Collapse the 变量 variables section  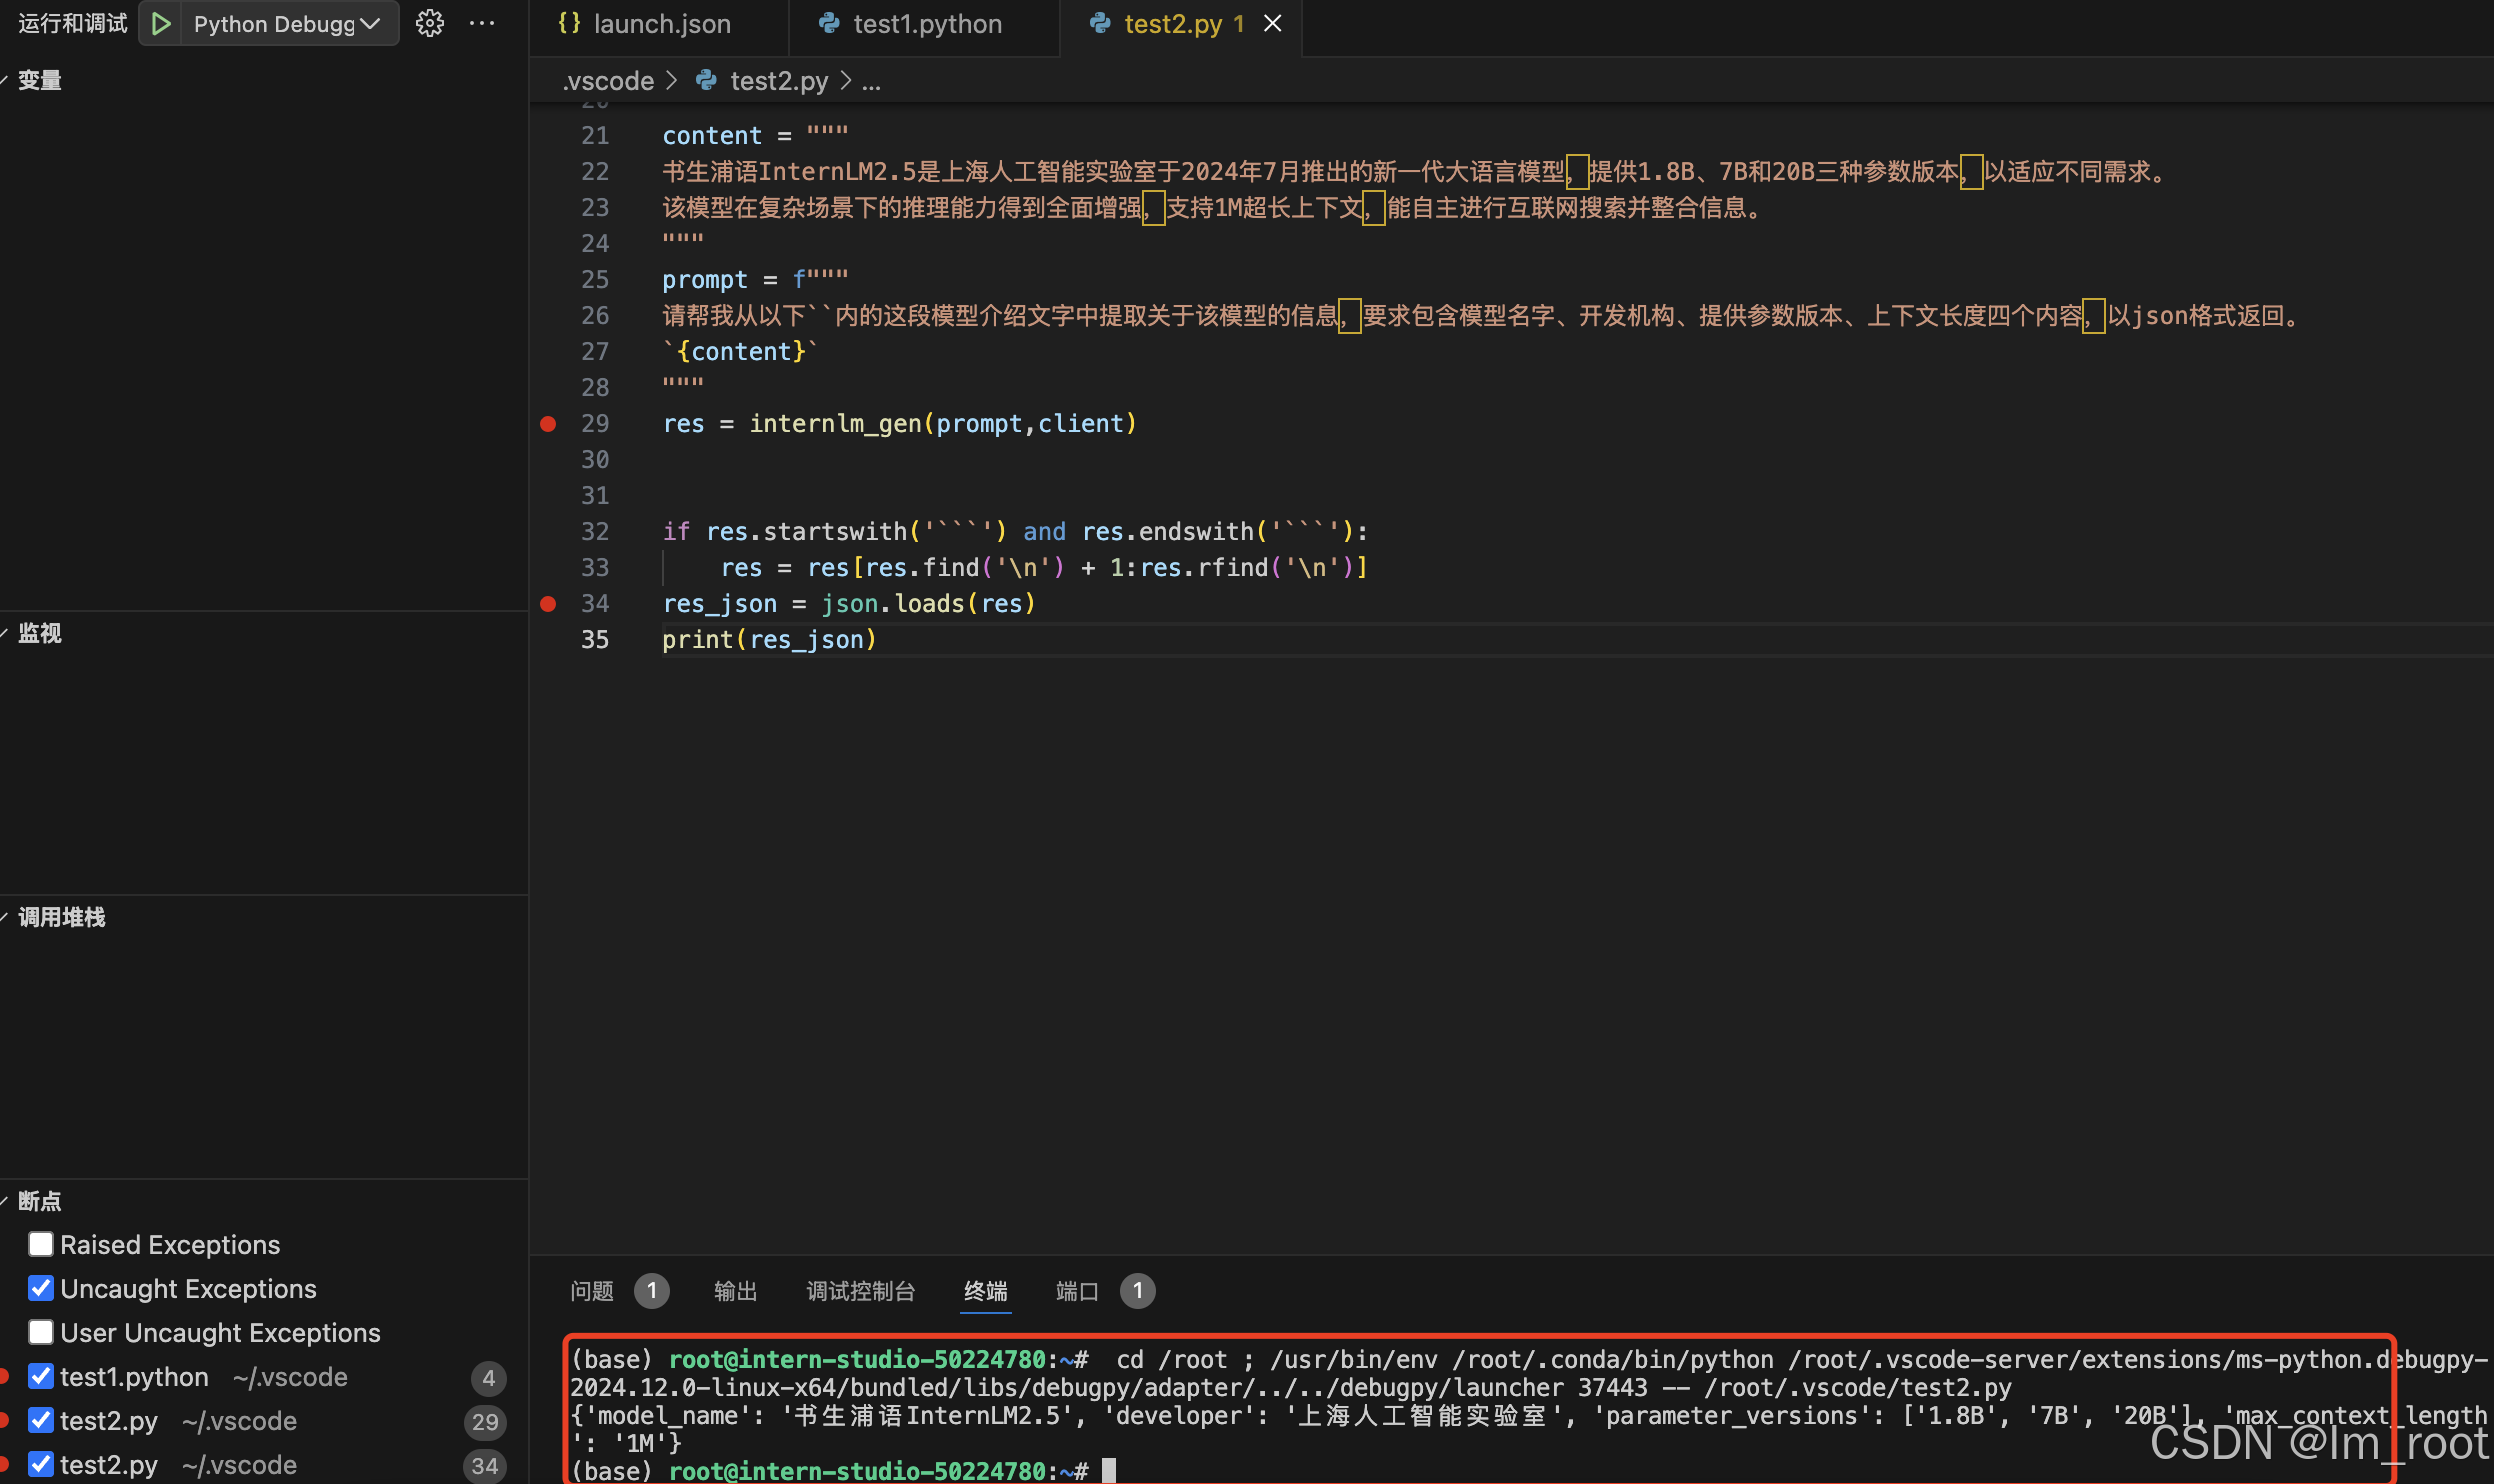click(x=38, y=80)
